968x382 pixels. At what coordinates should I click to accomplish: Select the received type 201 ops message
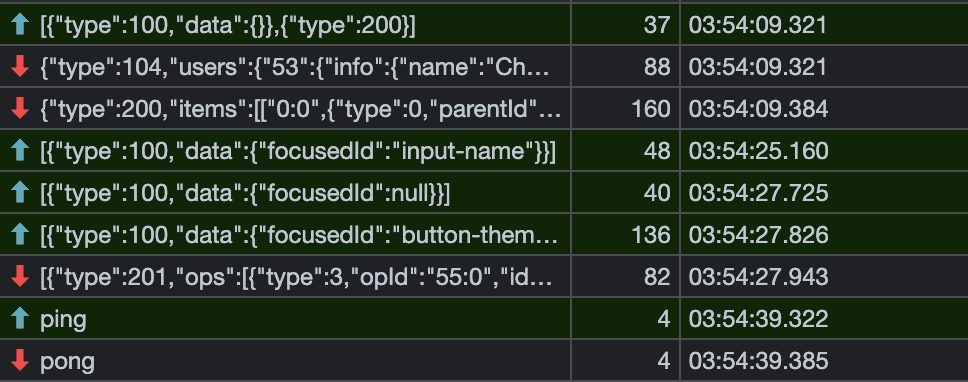(x=484, y=276)
